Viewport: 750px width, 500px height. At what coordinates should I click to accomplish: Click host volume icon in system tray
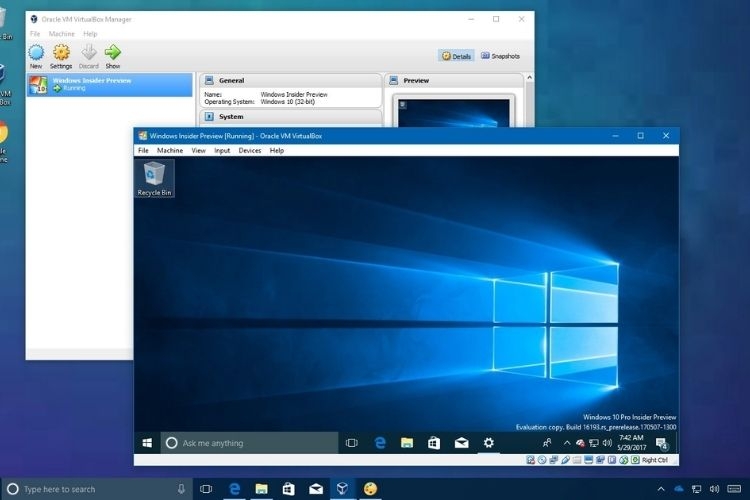pyautogui.click(x=714, y=489)
